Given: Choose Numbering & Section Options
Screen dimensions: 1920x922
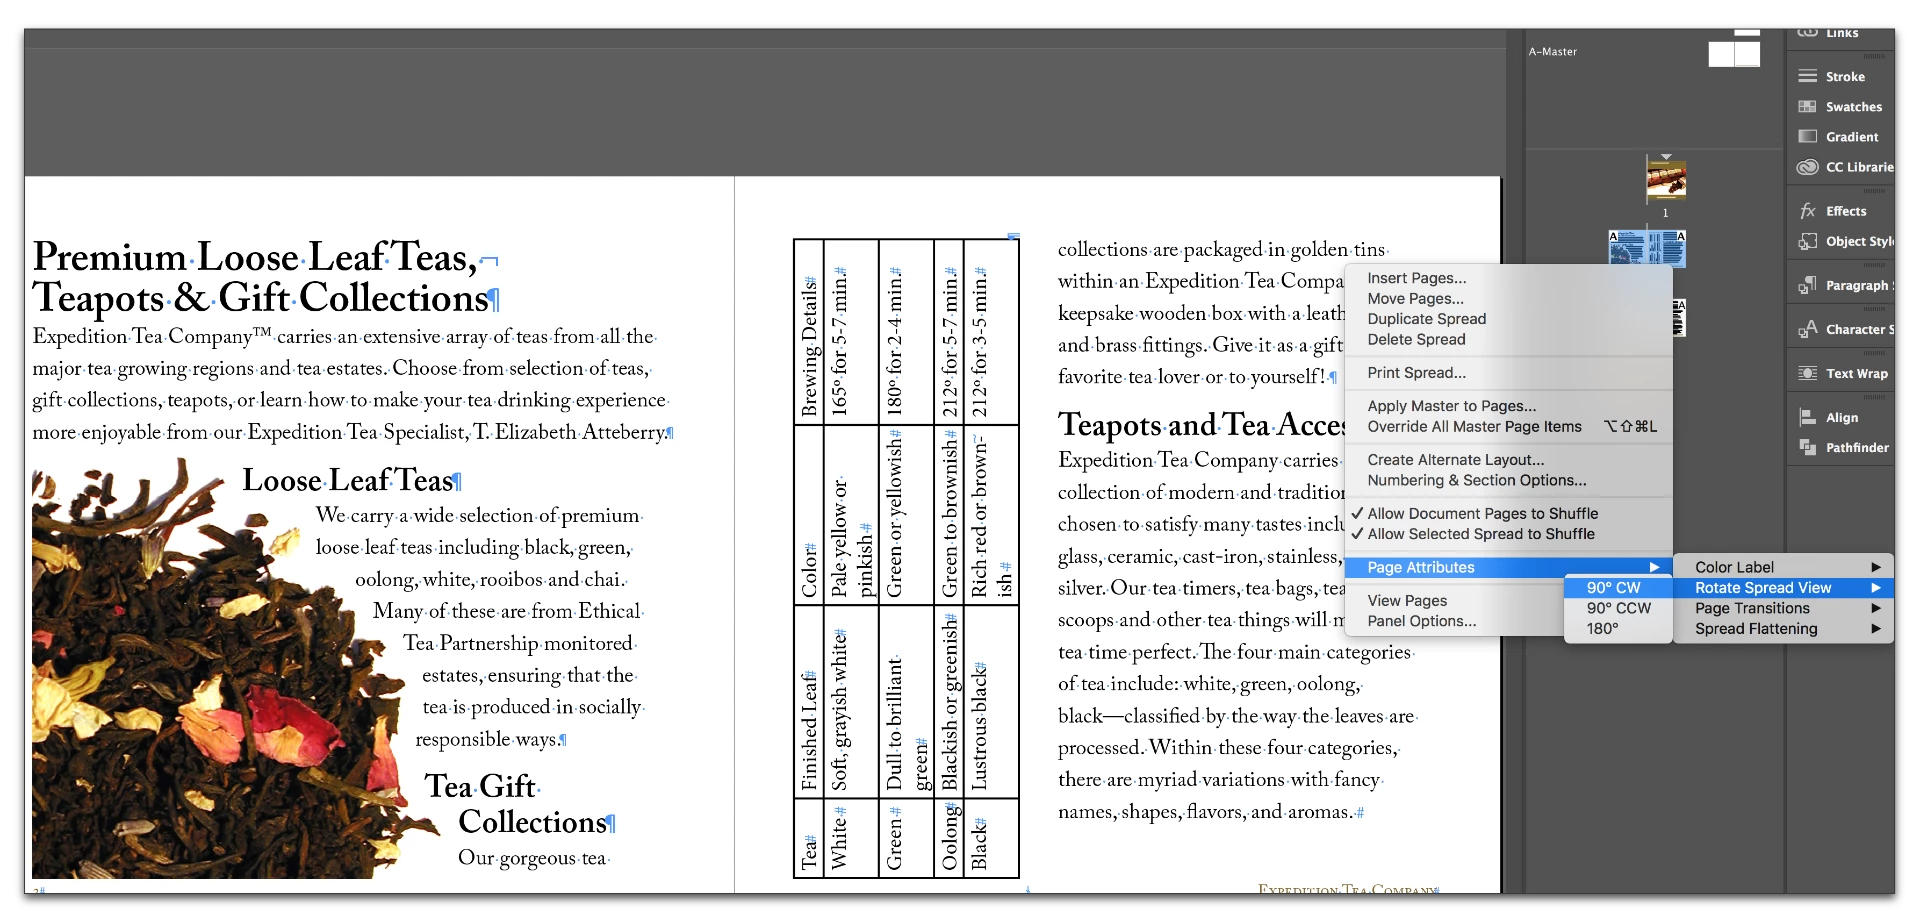Looking at the screenshot, I should [x=1476, y=481].
